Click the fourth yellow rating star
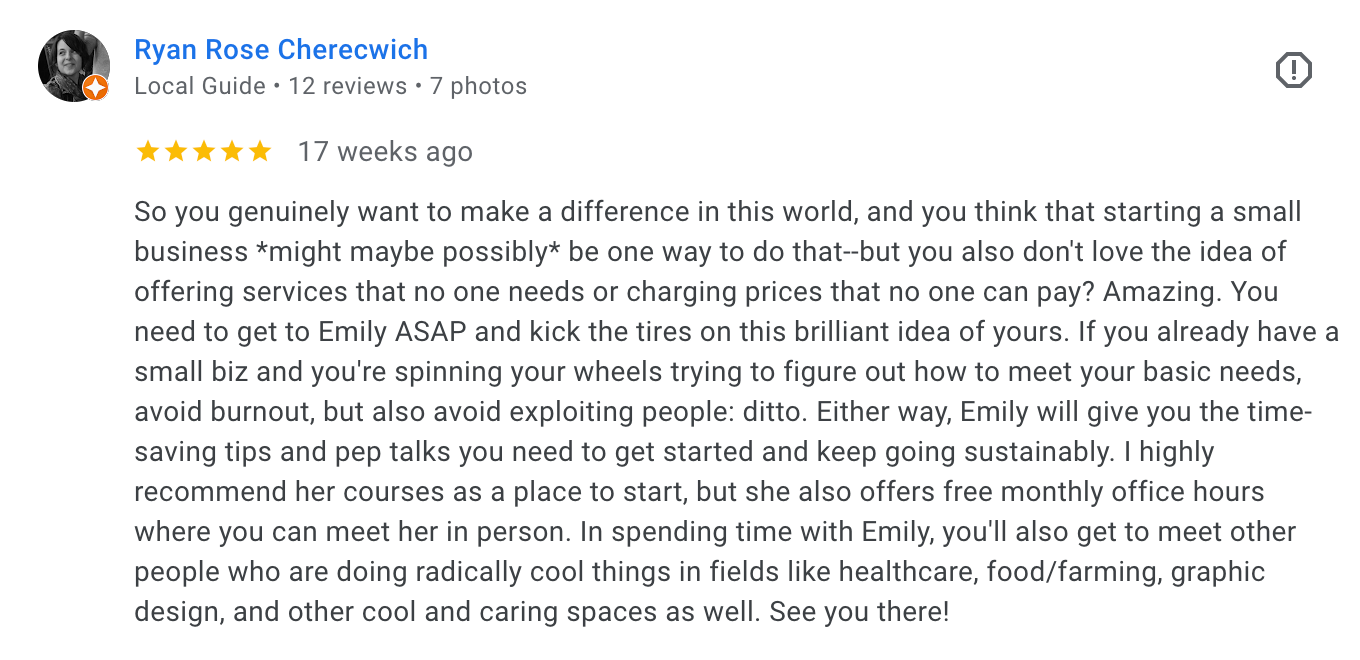Viewport: 1360px width, 660px height. pyautogui.click(x=232, y=152)
